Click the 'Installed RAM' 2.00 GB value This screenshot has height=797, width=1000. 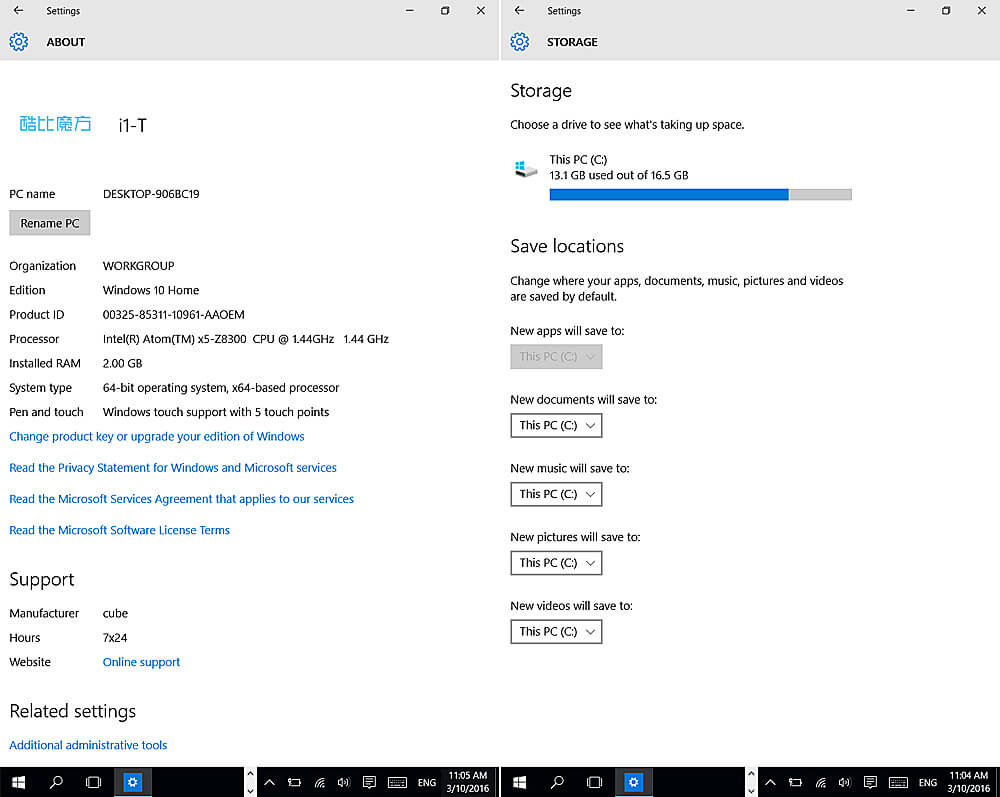pyautogui.click(x=122, y=363)
